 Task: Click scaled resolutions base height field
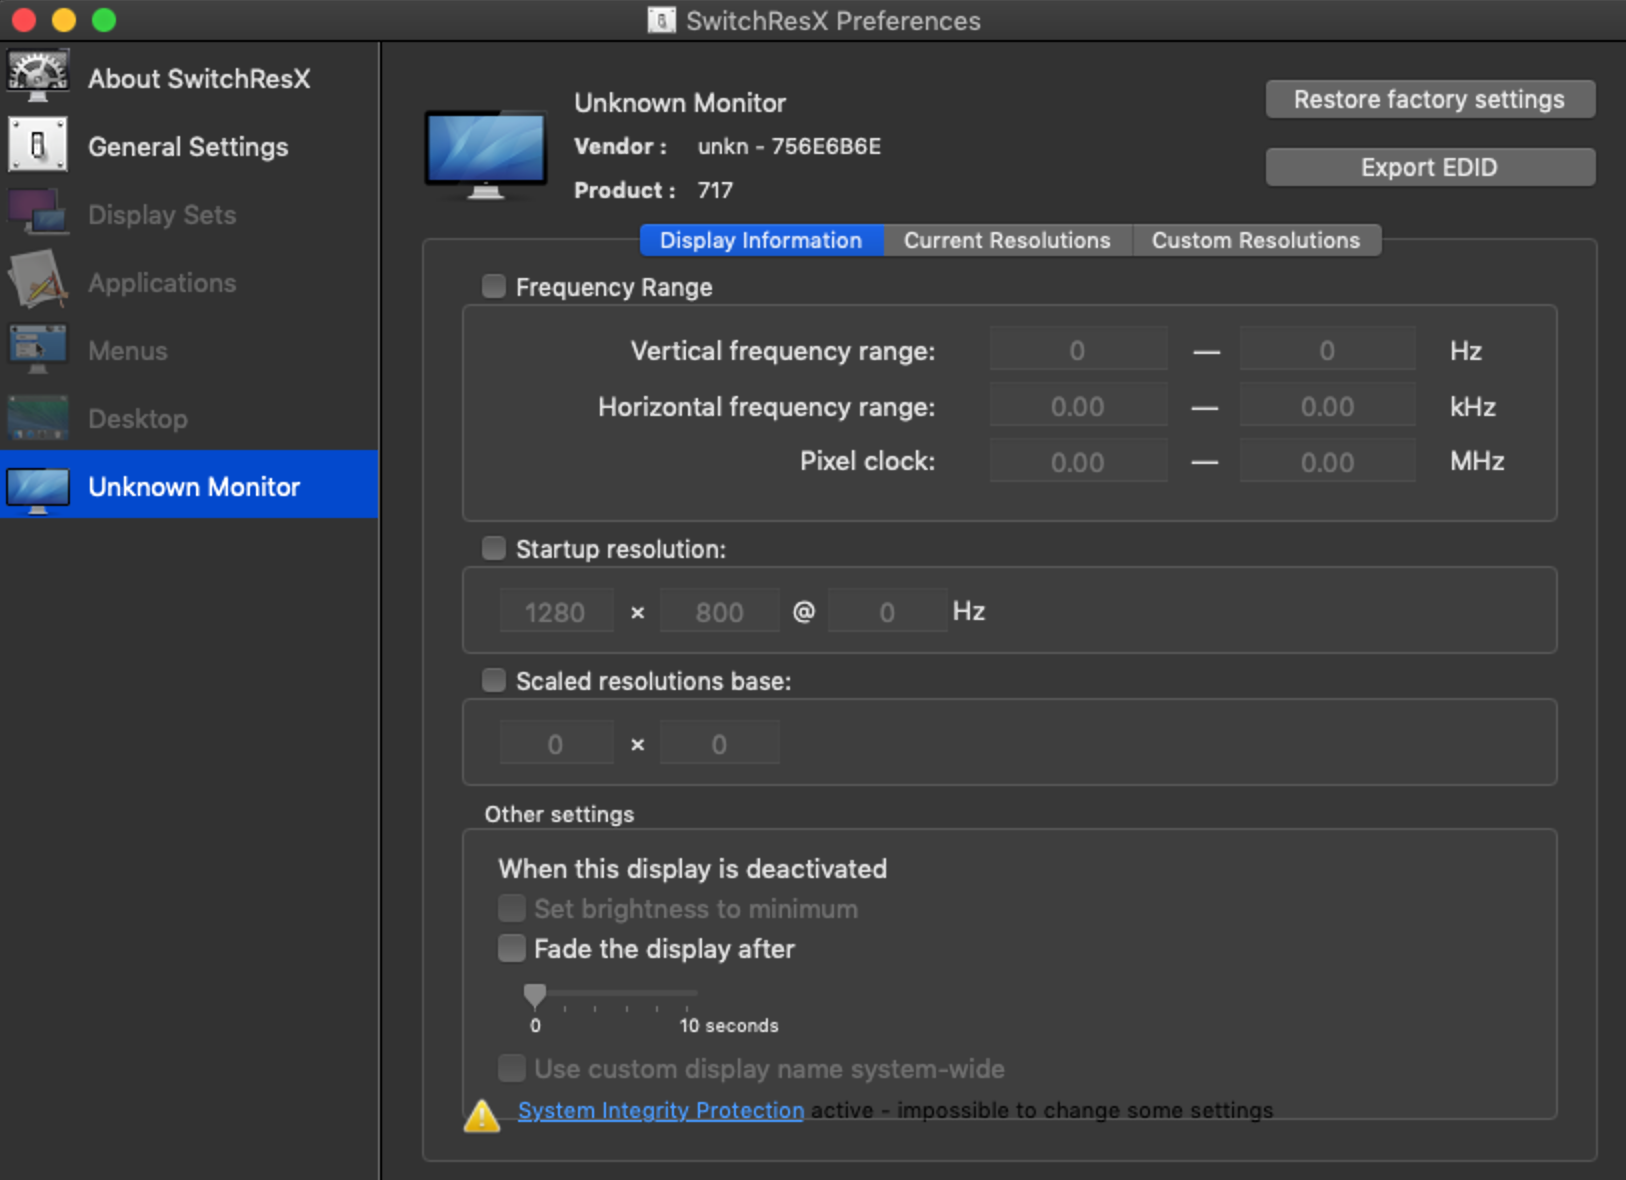(719, 743)
